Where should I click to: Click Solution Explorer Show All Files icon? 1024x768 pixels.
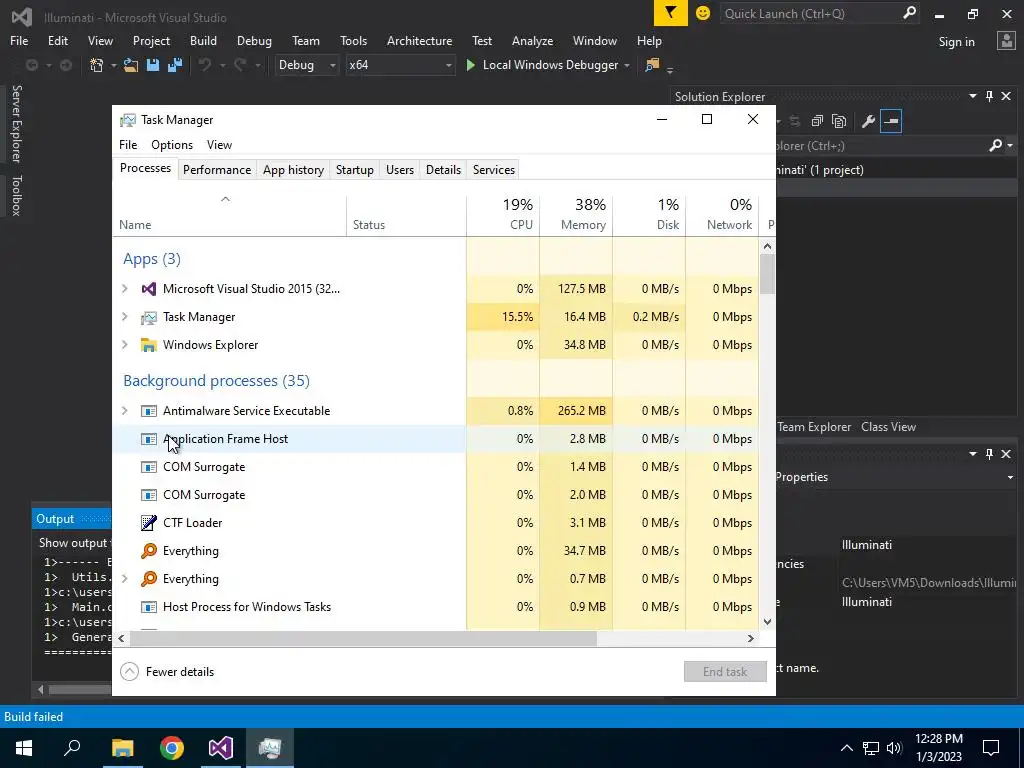[839, 121]
